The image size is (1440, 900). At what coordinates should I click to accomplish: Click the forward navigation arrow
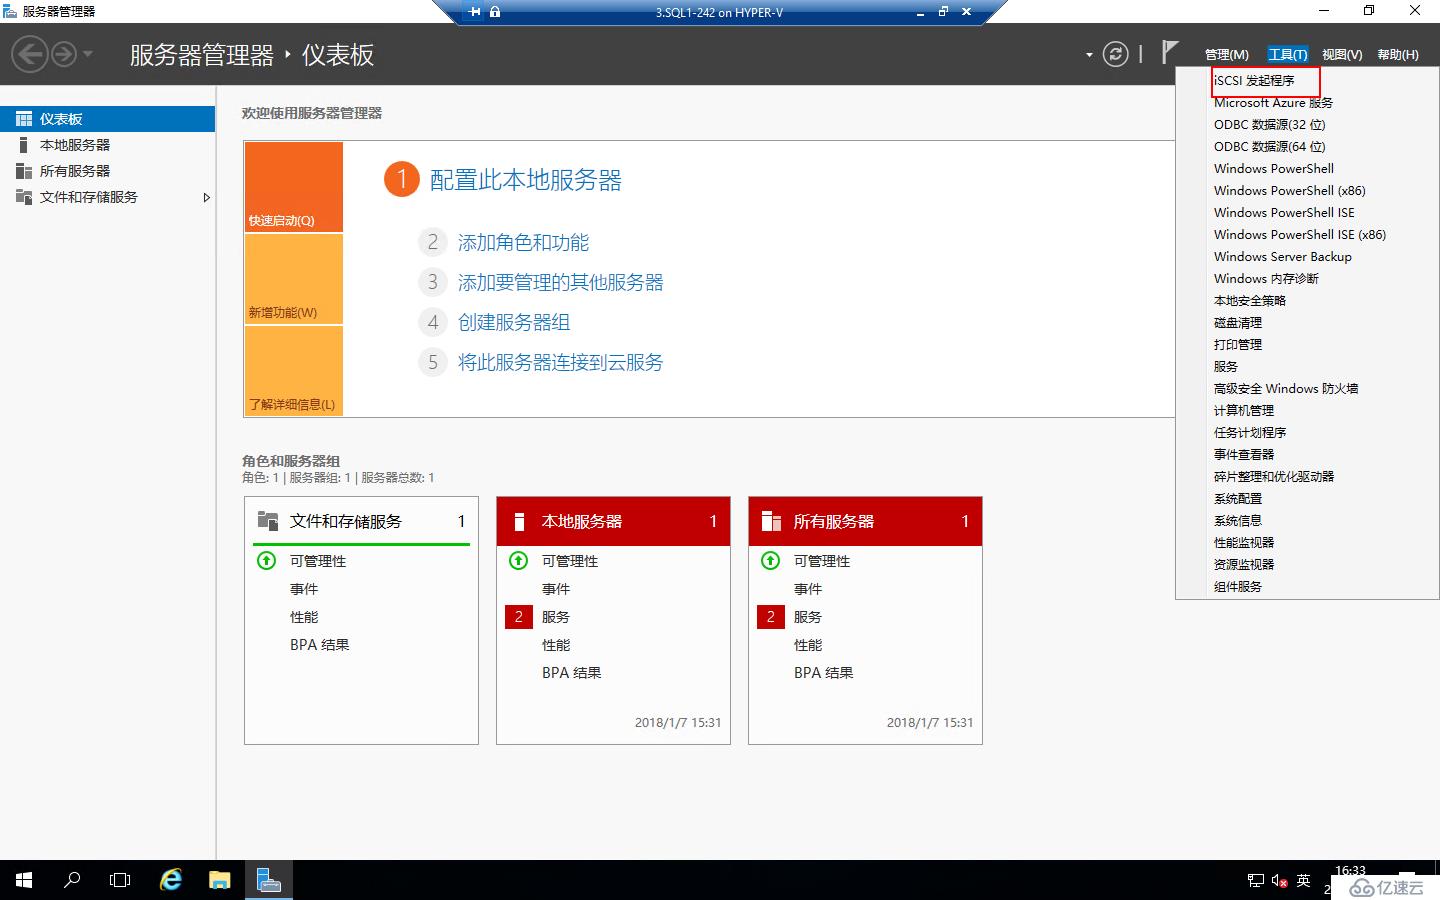64,54
